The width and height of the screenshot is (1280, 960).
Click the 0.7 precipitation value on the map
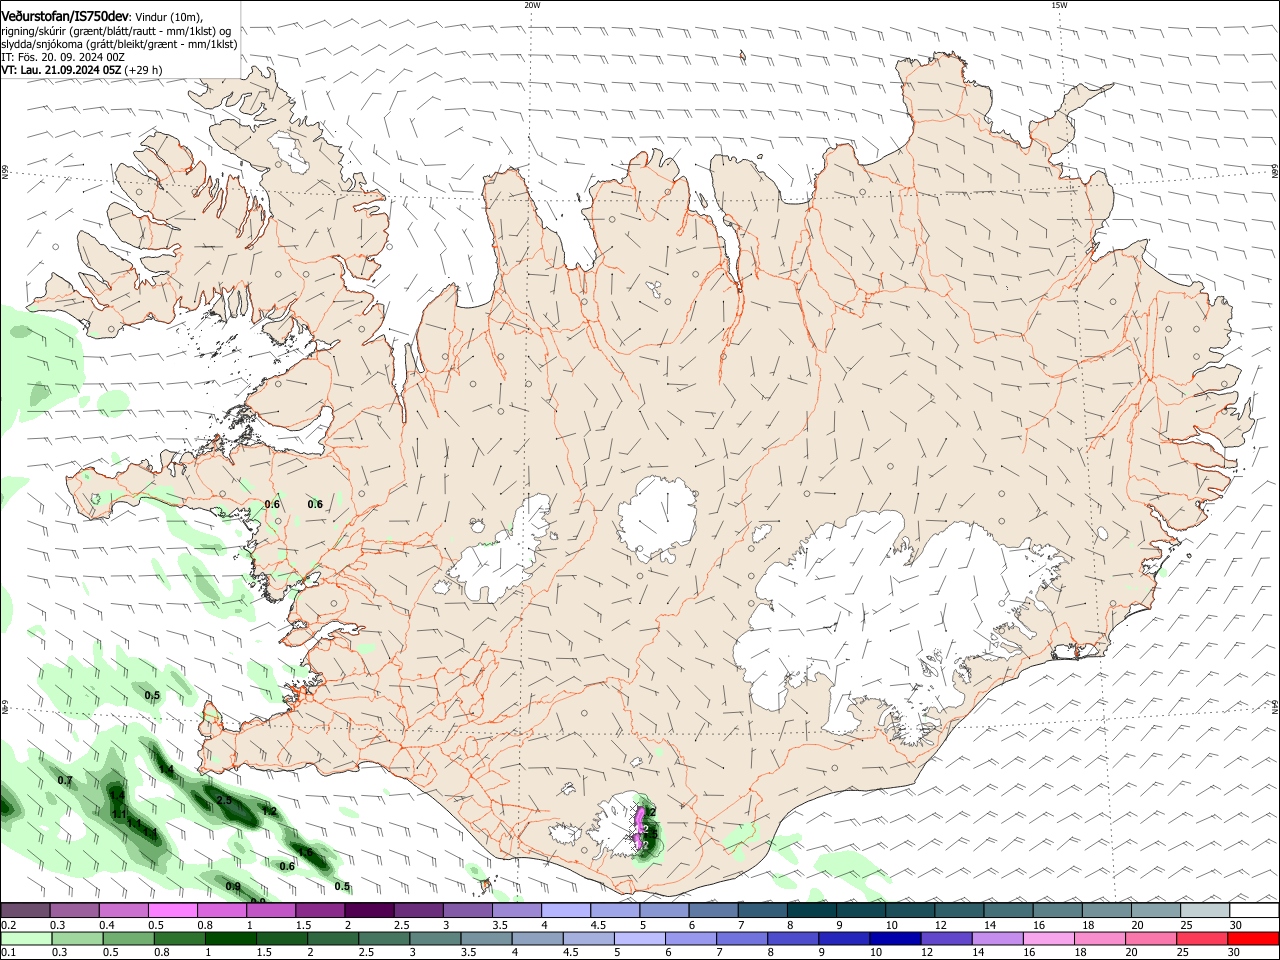(x=65, y=780)
